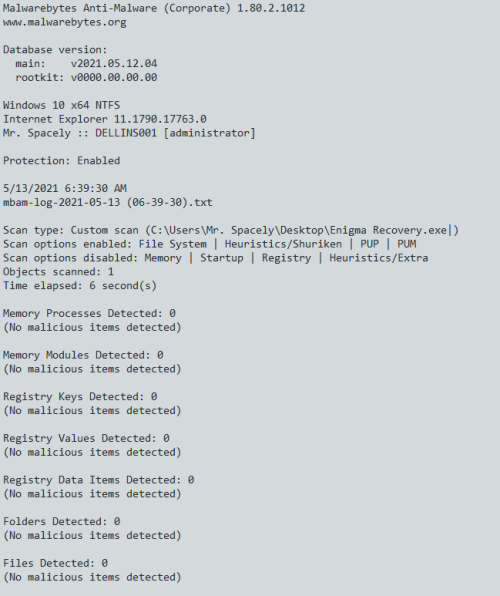Click the Database version heading line

click(55, 50)
